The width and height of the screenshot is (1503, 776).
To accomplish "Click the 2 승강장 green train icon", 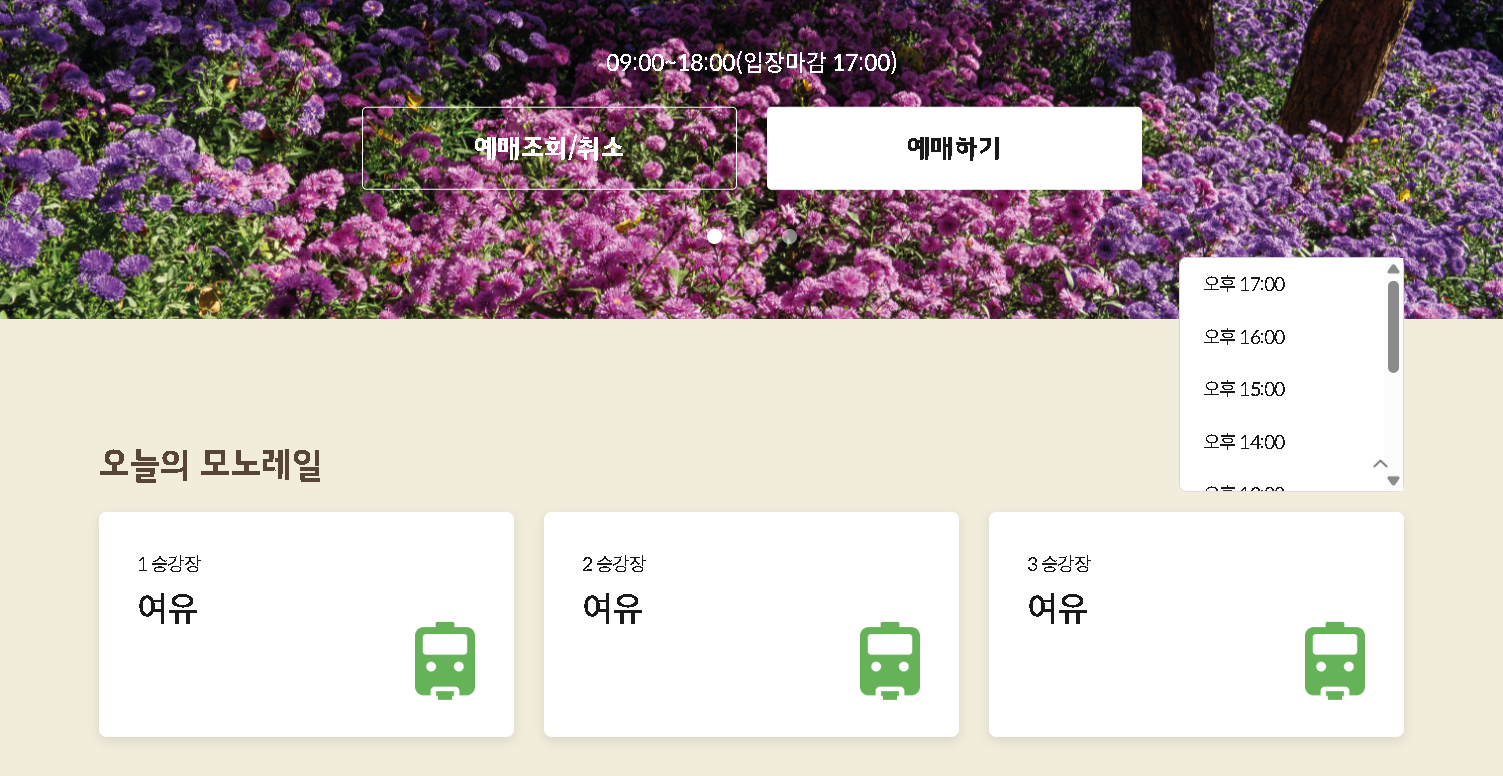I will pyautogui.click(x=890, y=660).
